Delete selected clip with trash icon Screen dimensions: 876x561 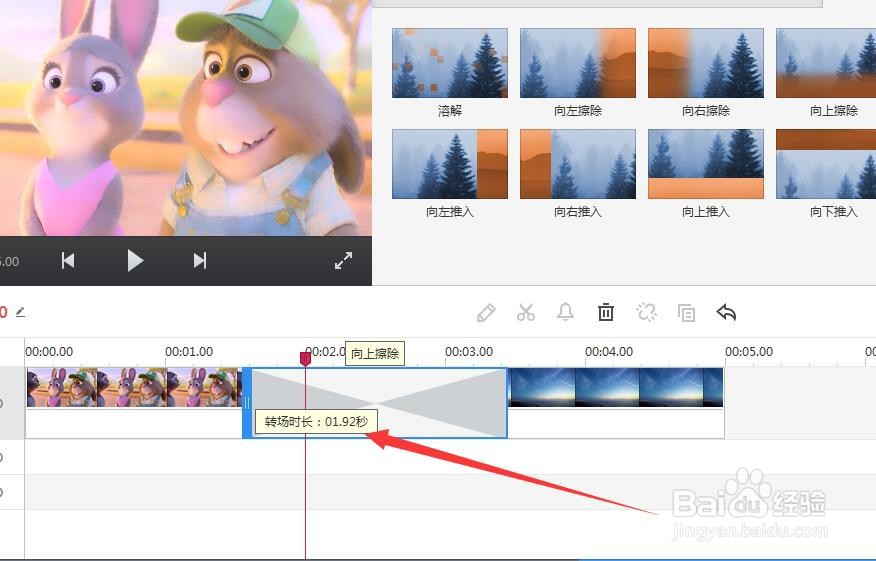pyautogui.click(x=606, y=312)
